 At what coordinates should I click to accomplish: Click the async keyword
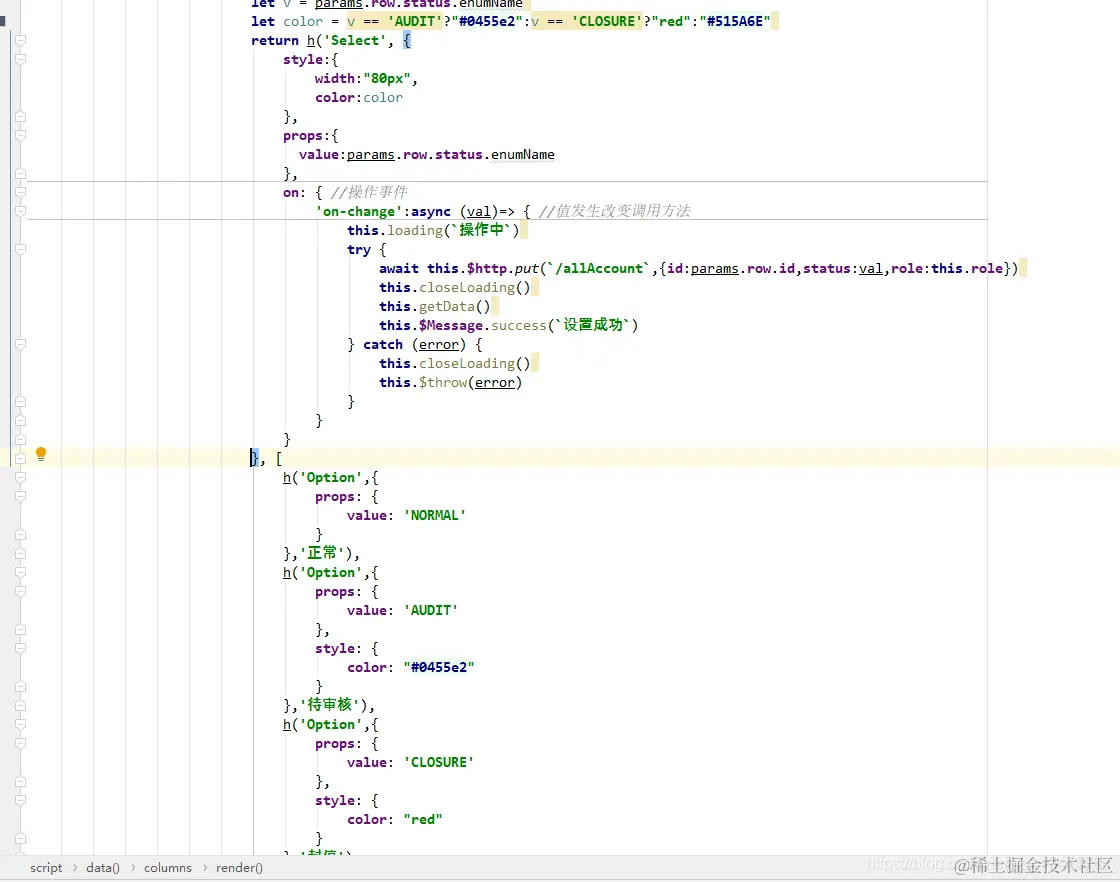(x=431, y=211)
